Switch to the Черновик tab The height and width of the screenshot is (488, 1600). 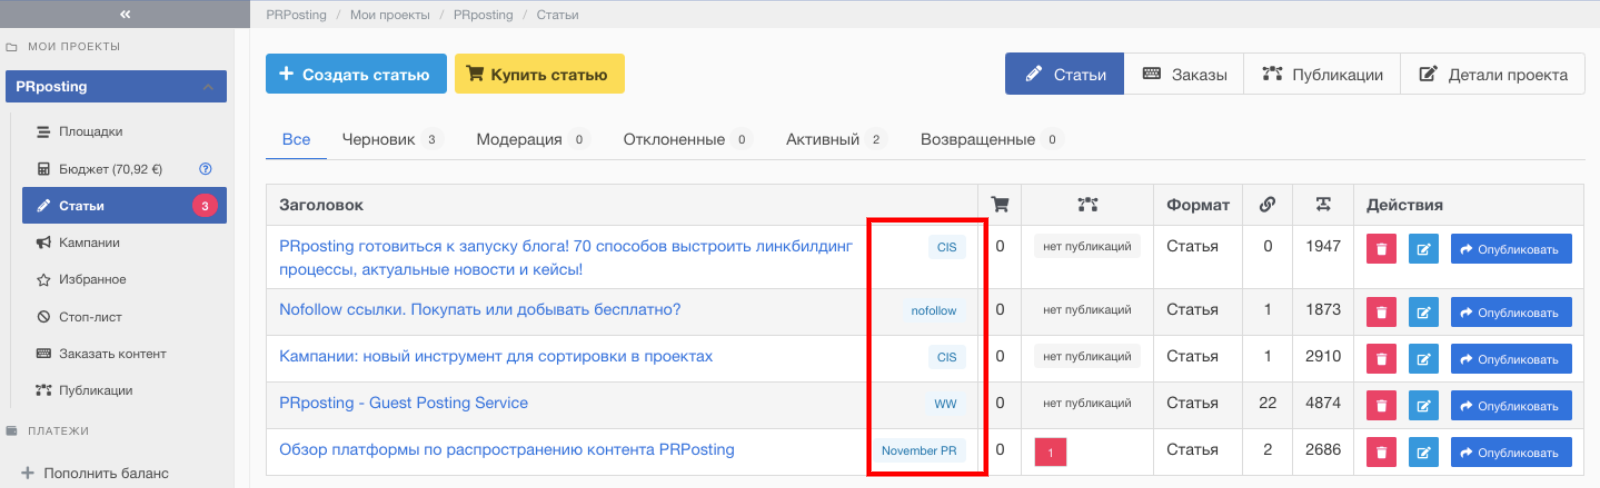pyautogui.click(x=391, y=139)
